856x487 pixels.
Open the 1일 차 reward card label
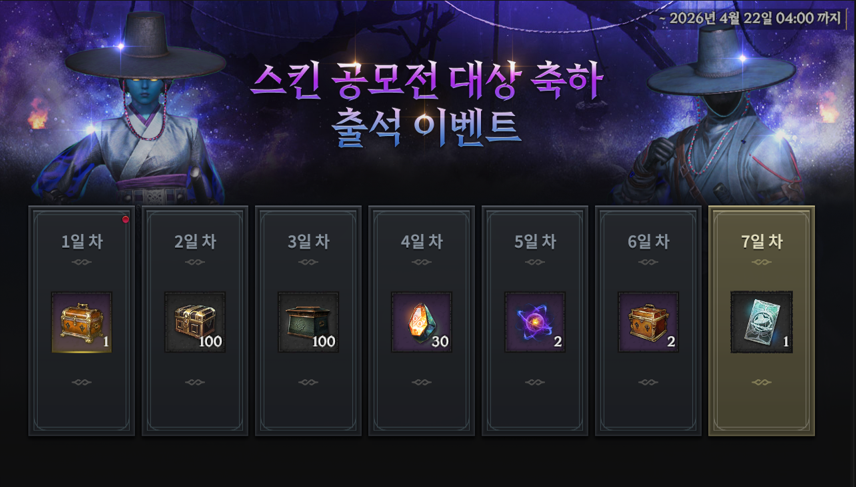82,242
